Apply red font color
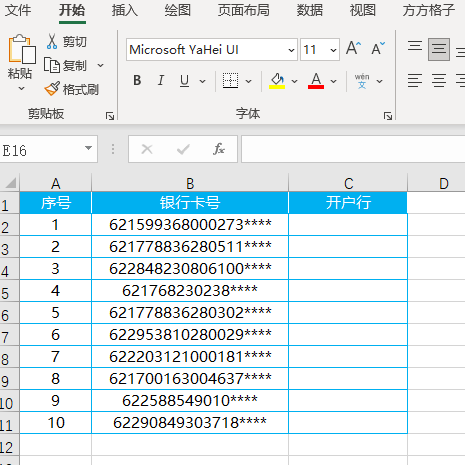Viewport: 465px width, 465px height. pyautogui.click(x=316, y=81)
